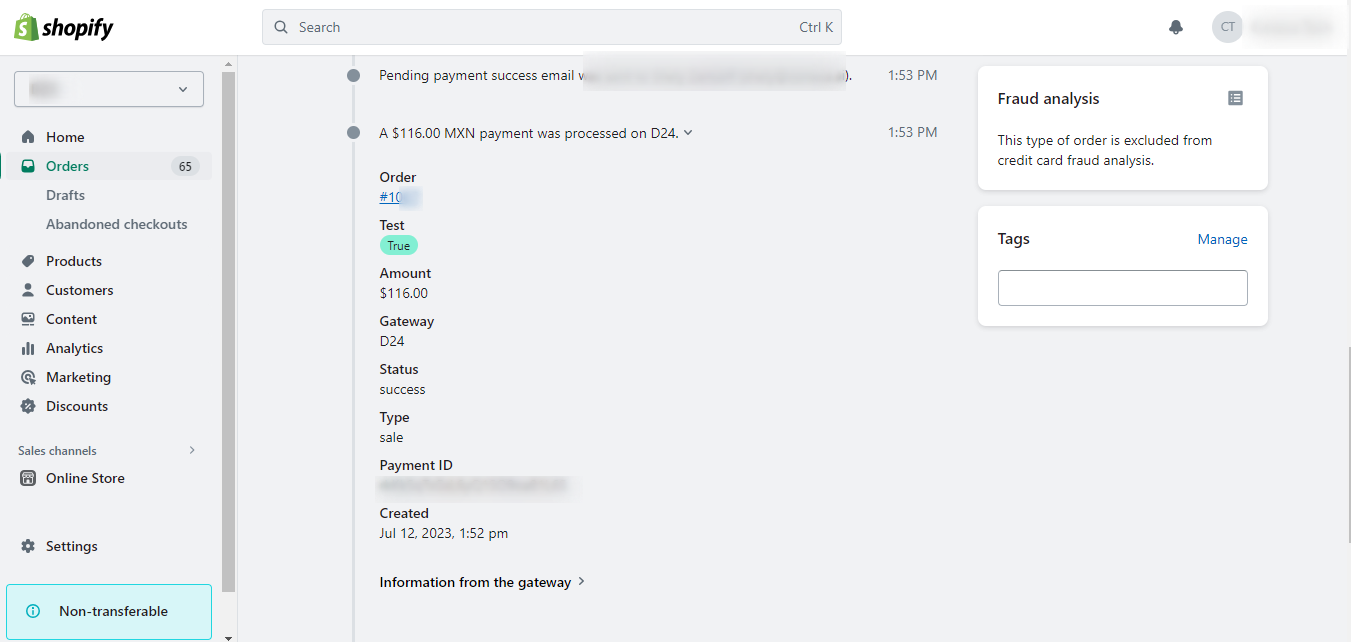Viewport: 1351px width, 642px height.
Task: Collapse the payment processed details chevron
Action: pos(688,133)
